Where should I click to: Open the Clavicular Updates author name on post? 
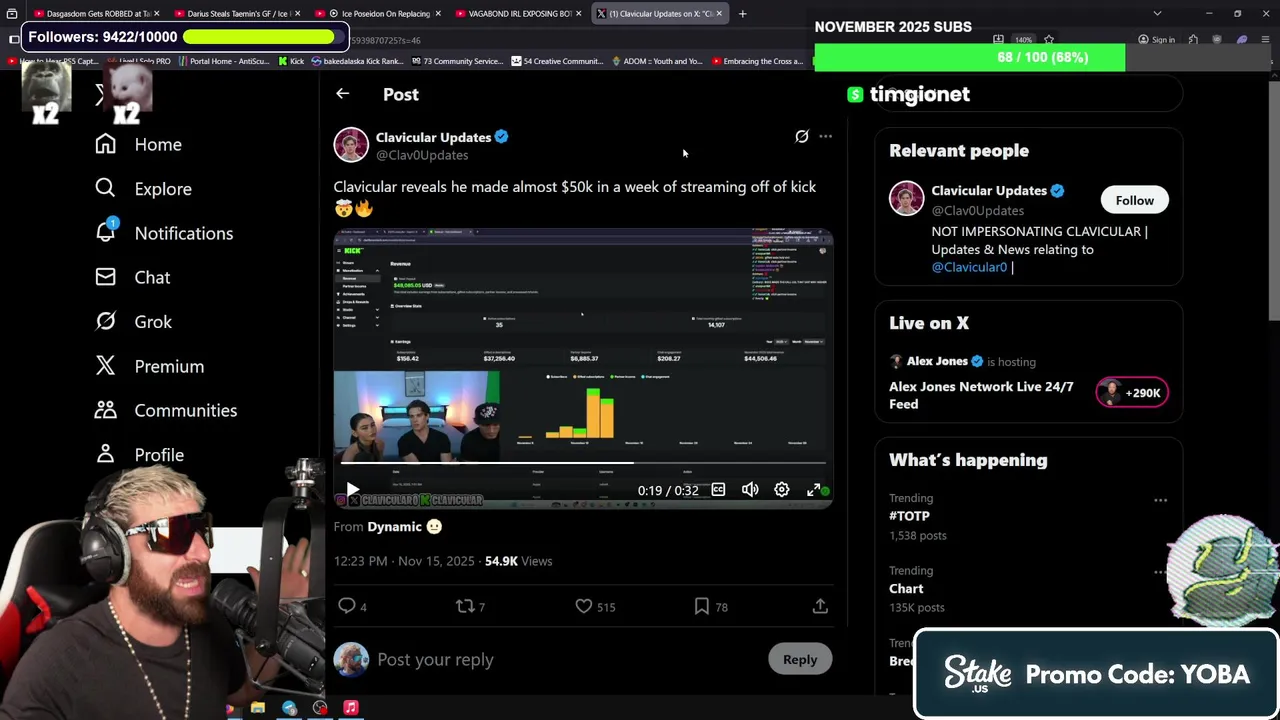tap(433, 137)
